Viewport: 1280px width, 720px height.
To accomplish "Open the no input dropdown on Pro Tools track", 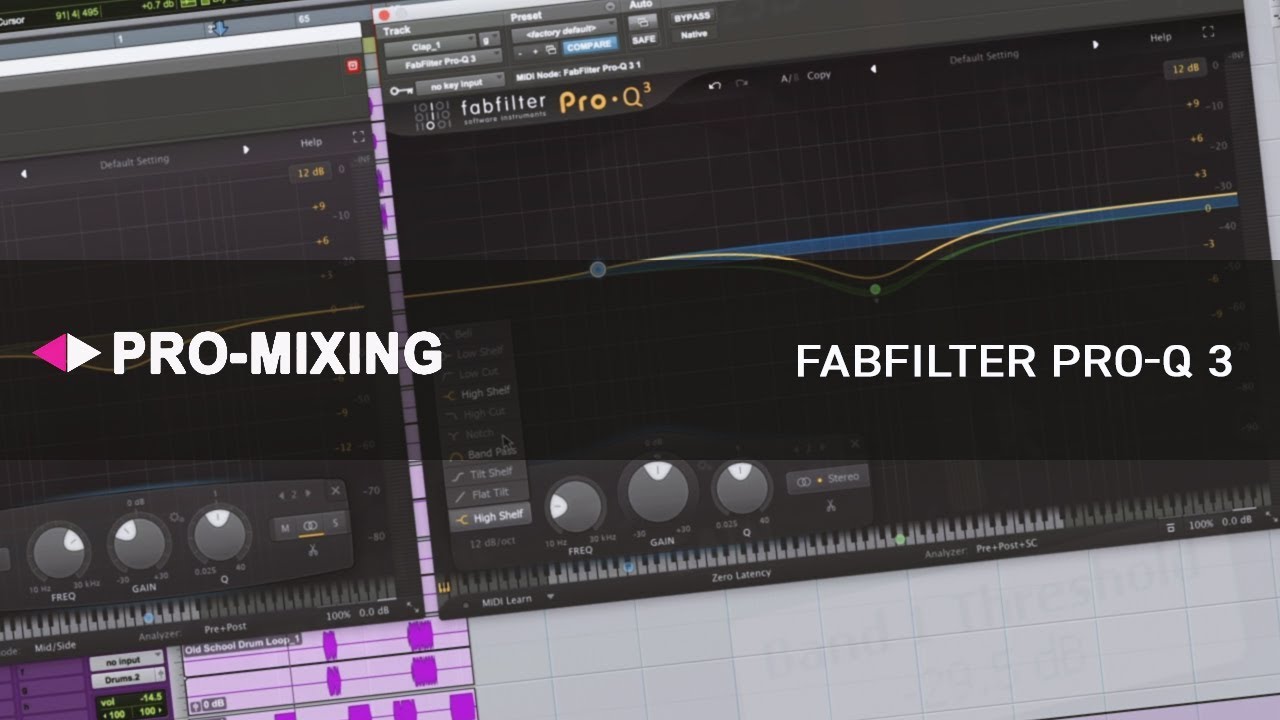I will click(127, 662).
